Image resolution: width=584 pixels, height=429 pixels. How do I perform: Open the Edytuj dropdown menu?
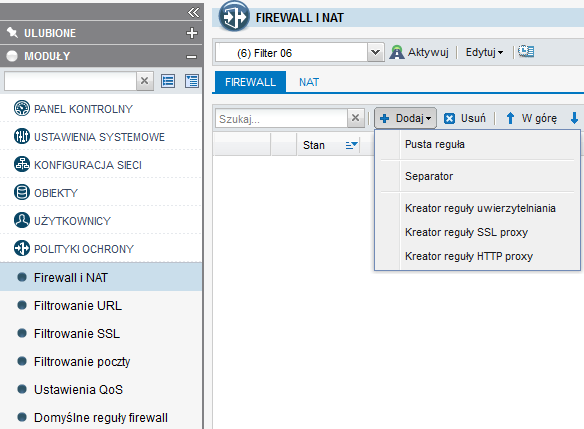click(484, 52)
